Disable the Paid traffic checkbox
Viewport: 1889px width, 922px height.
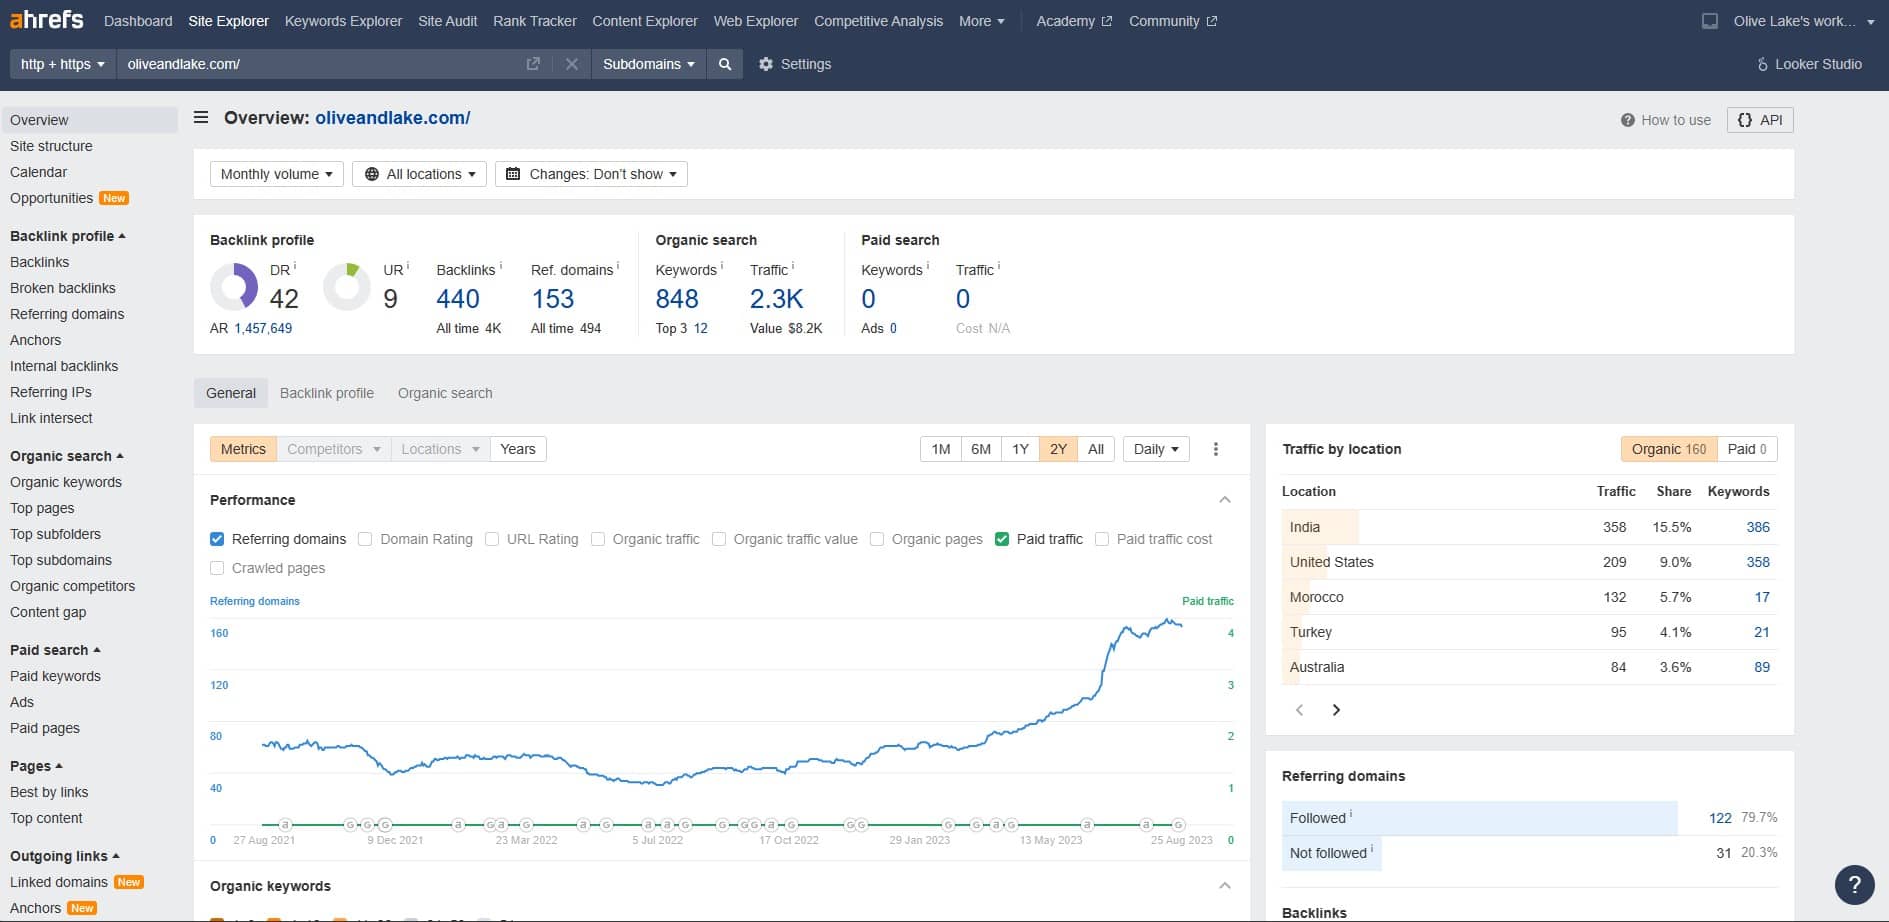pyautogui.click(x=1002, y=539)
